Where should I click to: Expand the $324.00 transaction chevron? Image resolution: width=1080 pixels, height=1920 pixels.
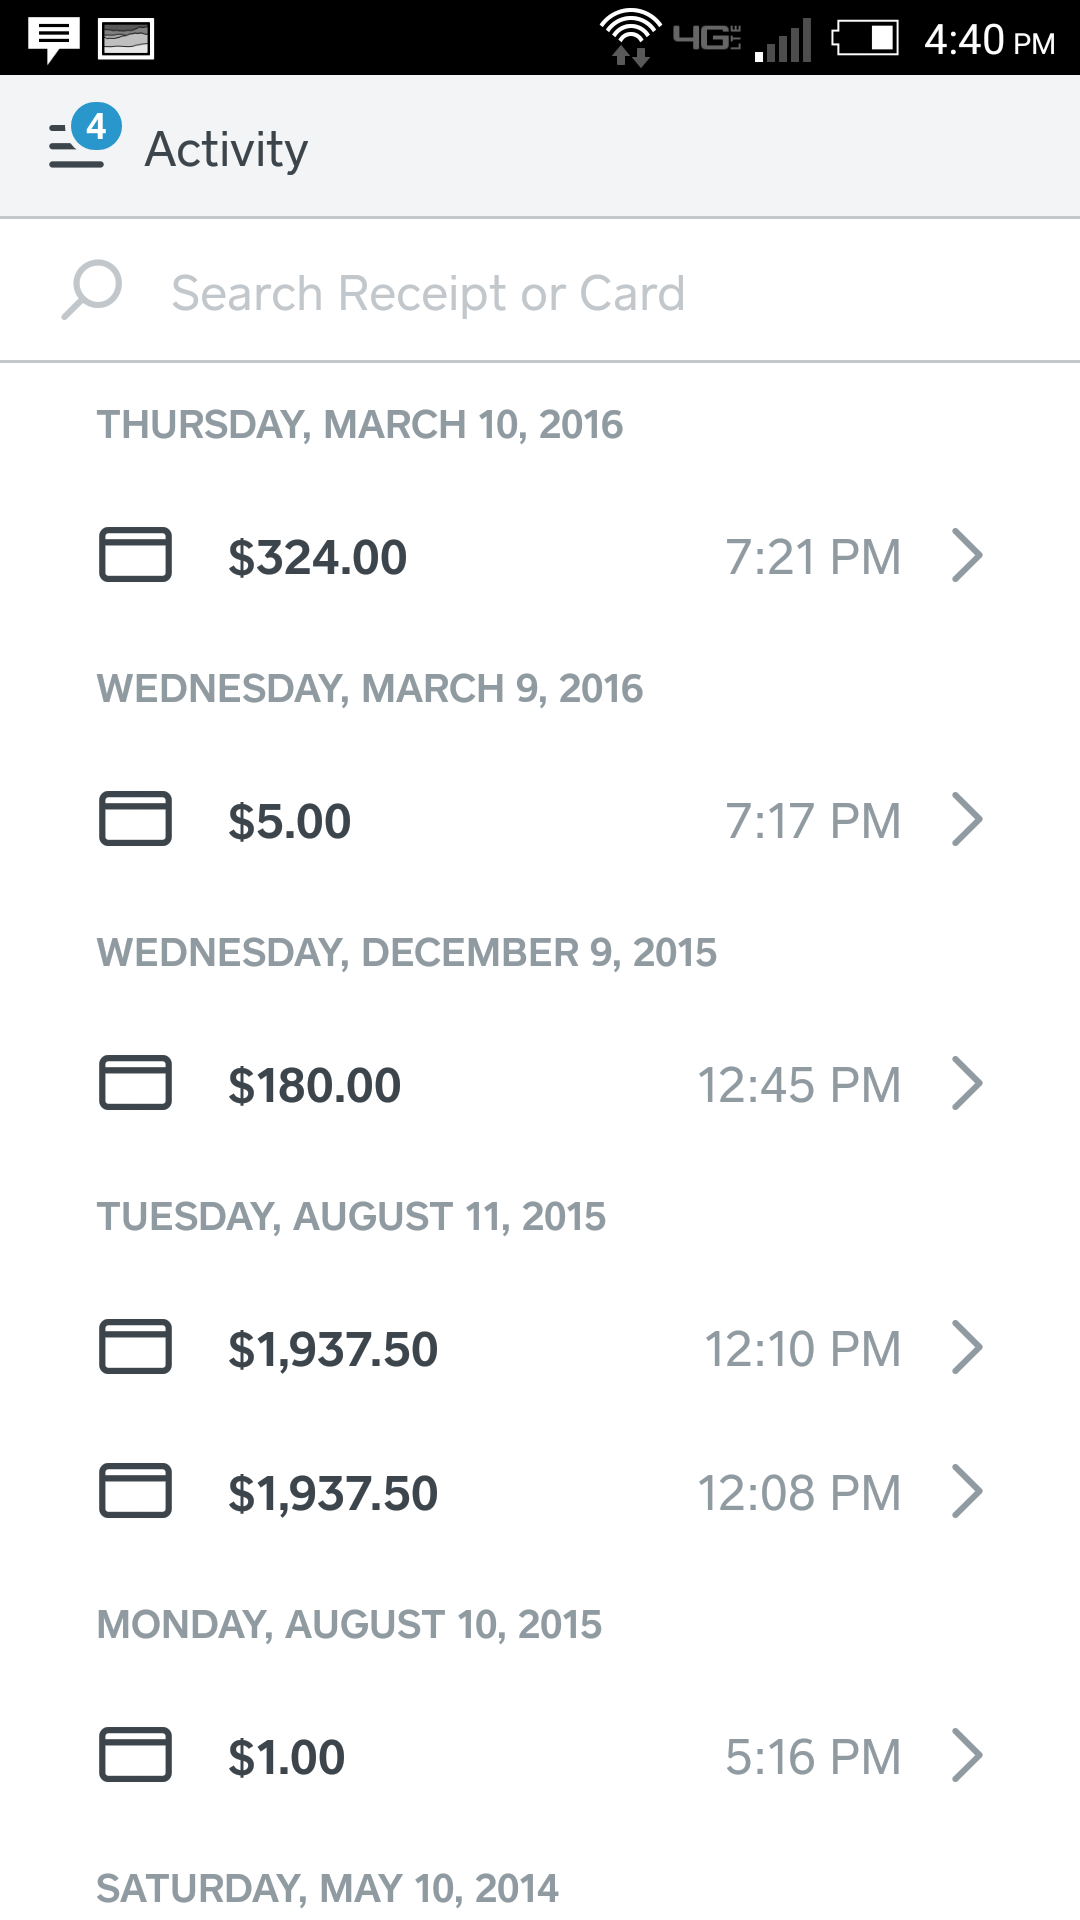[967, 555]
